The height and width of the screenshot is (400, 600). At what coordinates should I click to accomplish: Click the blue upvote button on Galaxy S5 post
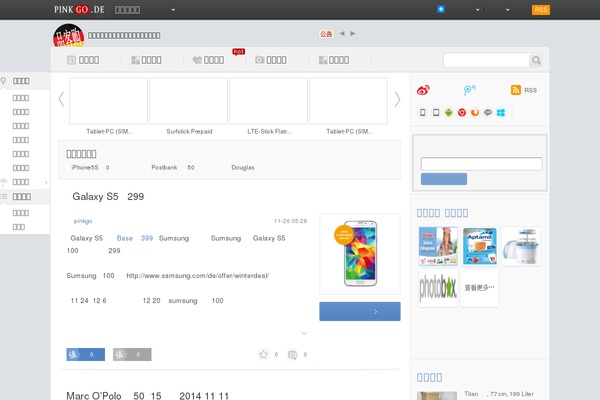click(86, 354)
